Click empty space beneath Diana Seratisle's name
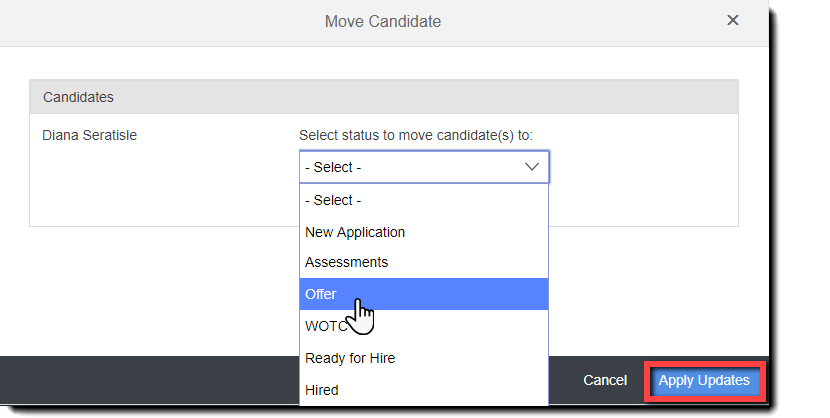Screen dimensions: 830x418 pos(120,185)
